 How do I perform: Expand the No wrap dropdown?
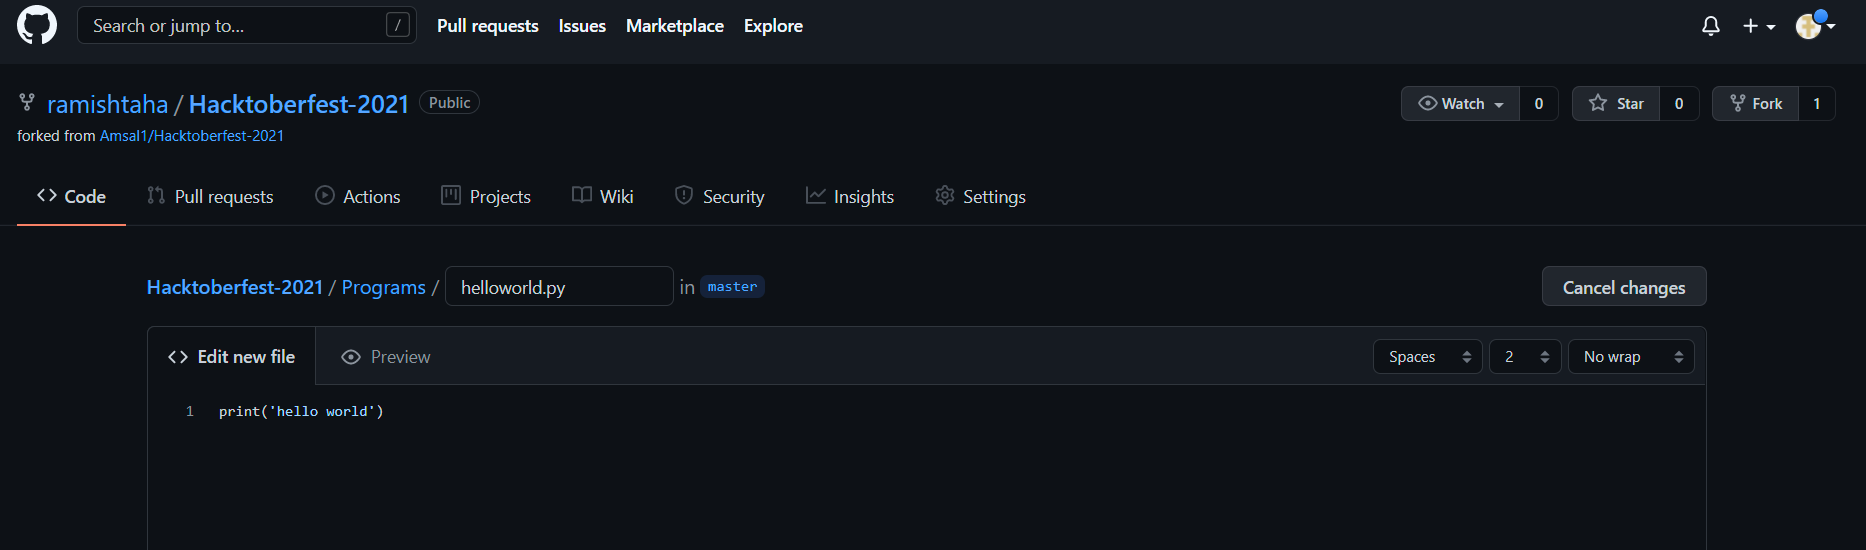(1630, 357)
